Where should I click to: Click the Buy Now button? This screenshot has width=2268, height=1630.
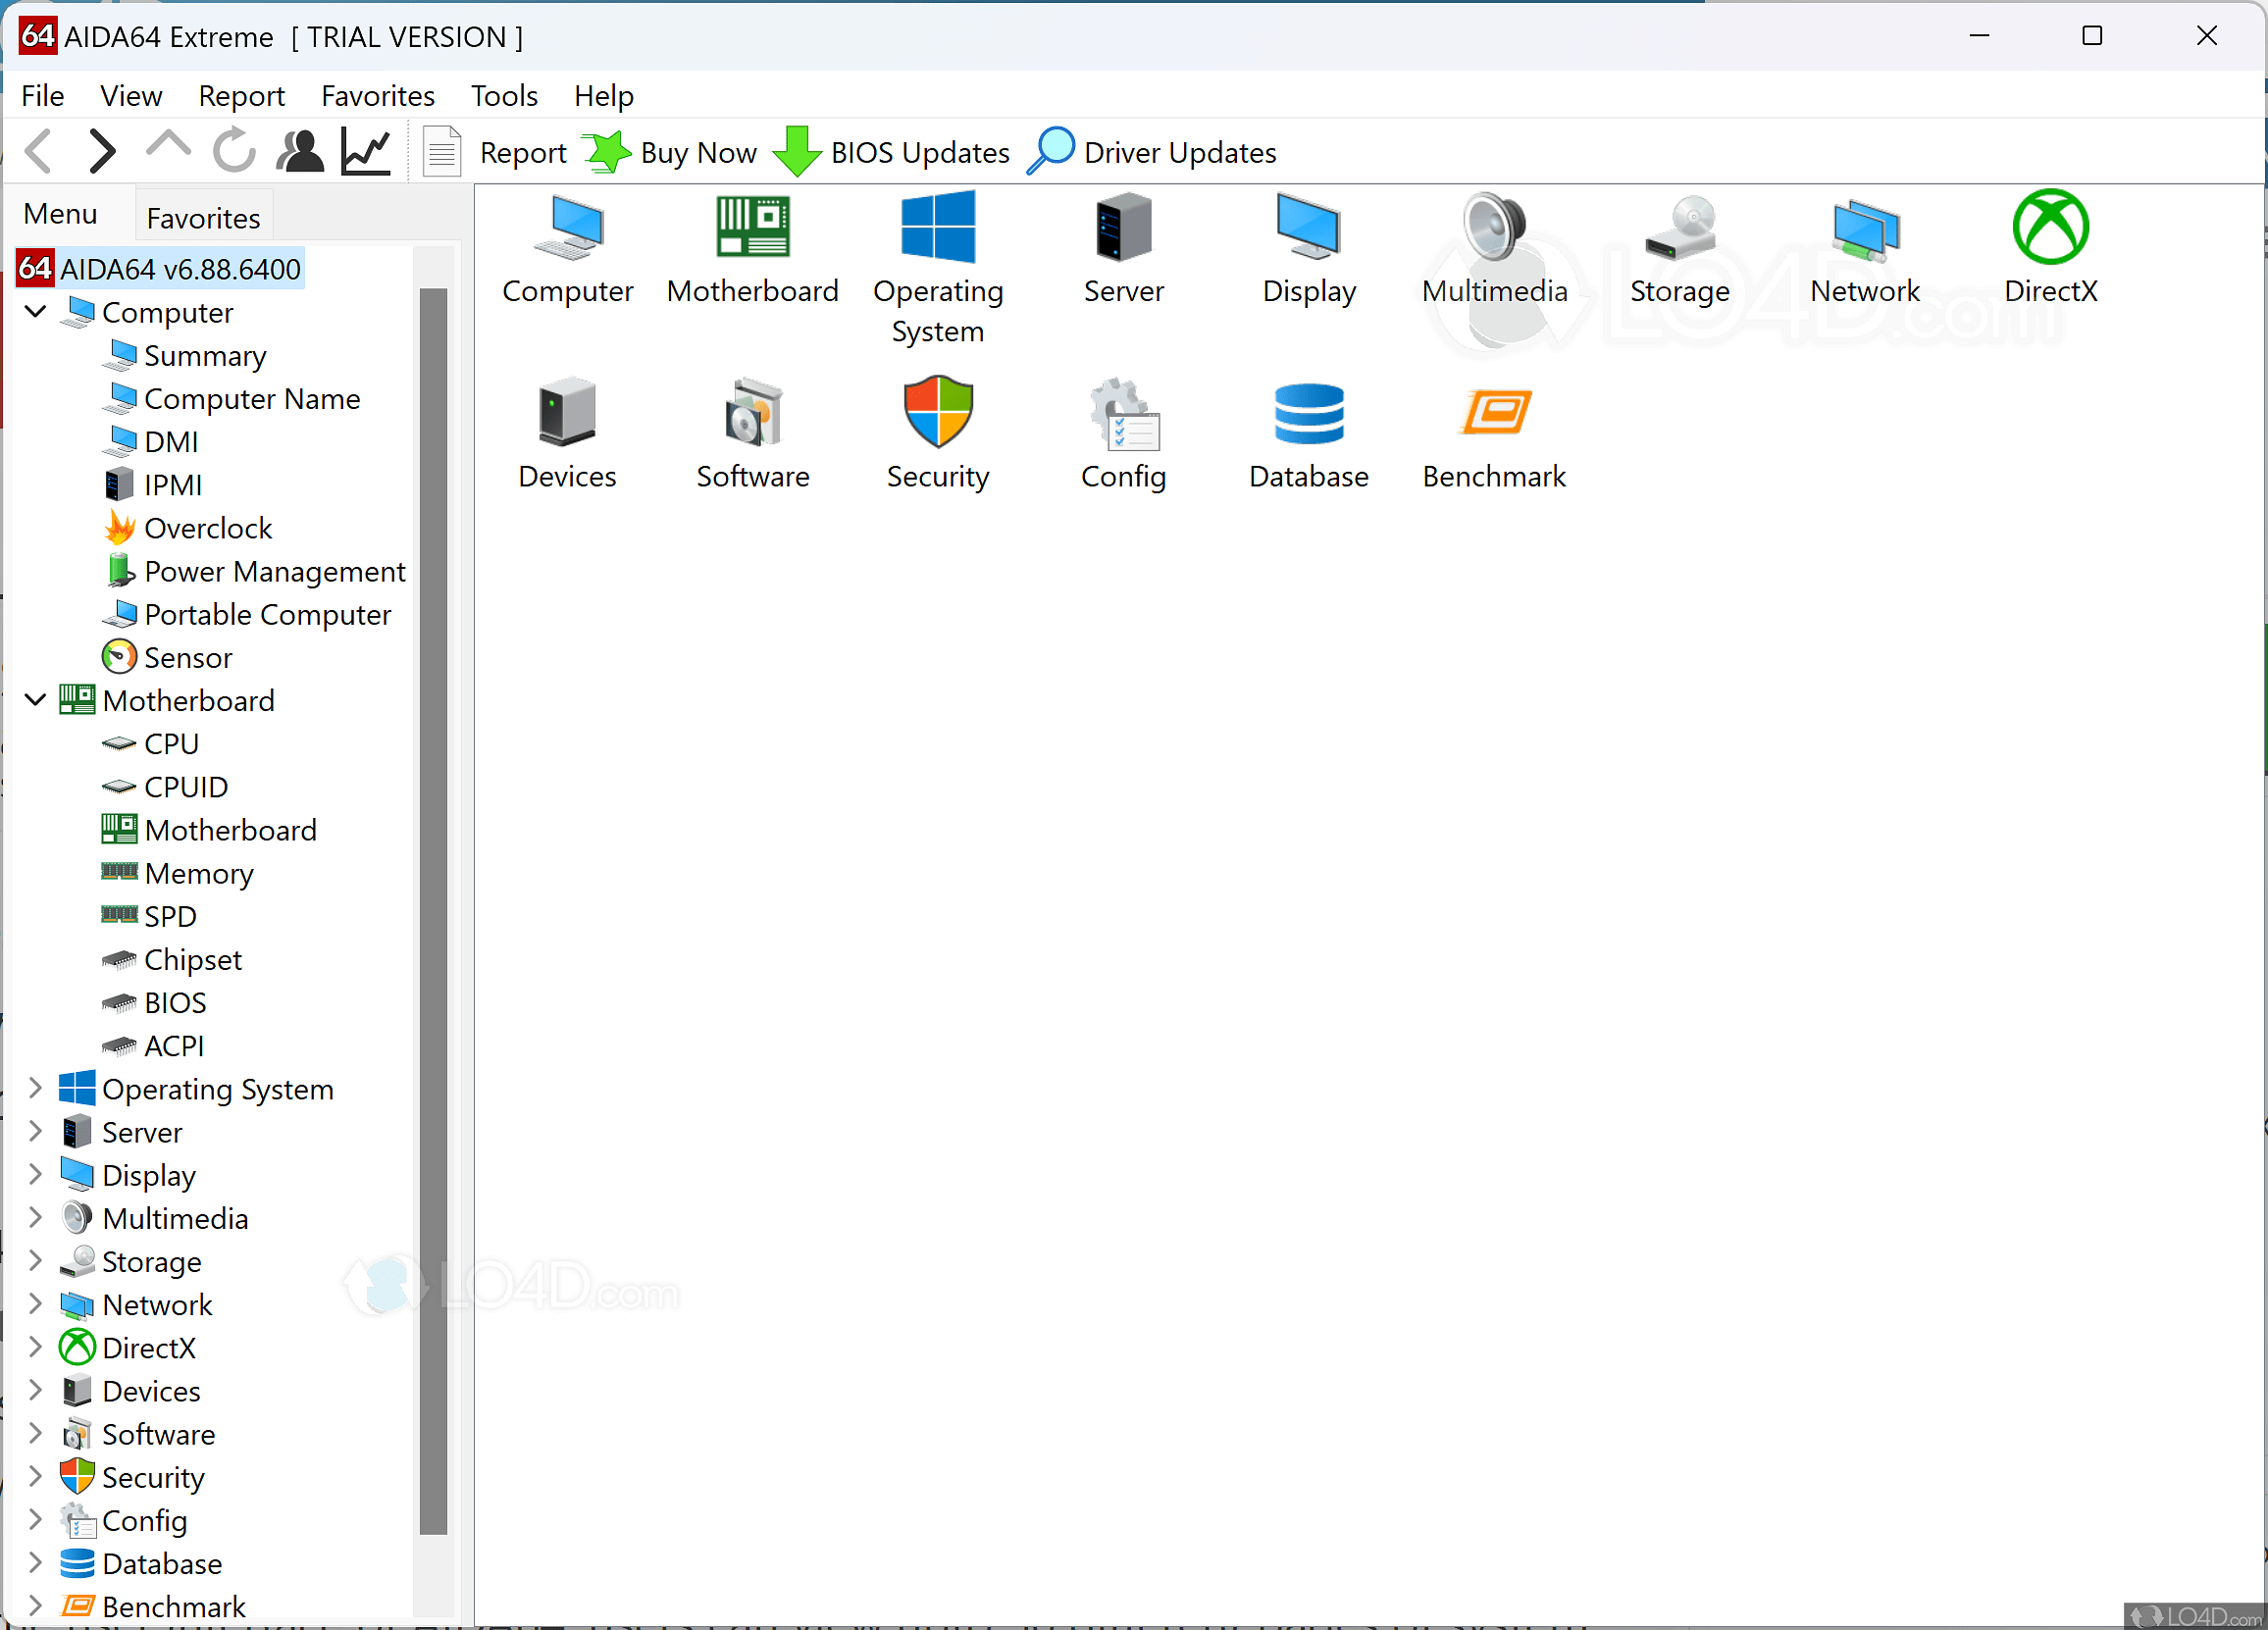[670, 153]
